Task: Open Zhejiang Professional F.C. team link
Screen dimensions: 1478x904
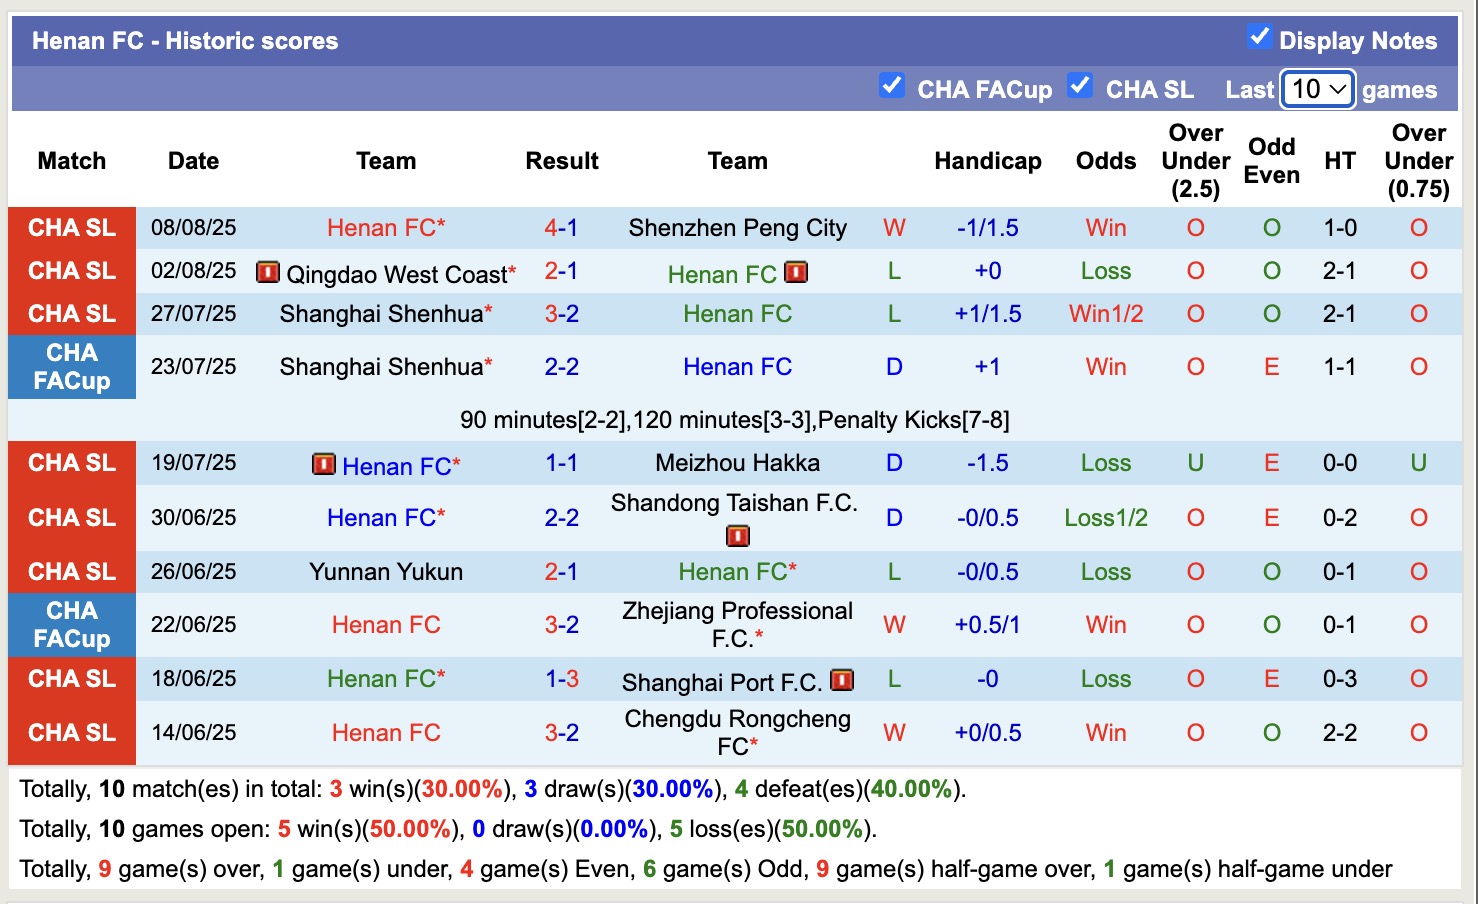Action: click(x=737, y=624)
